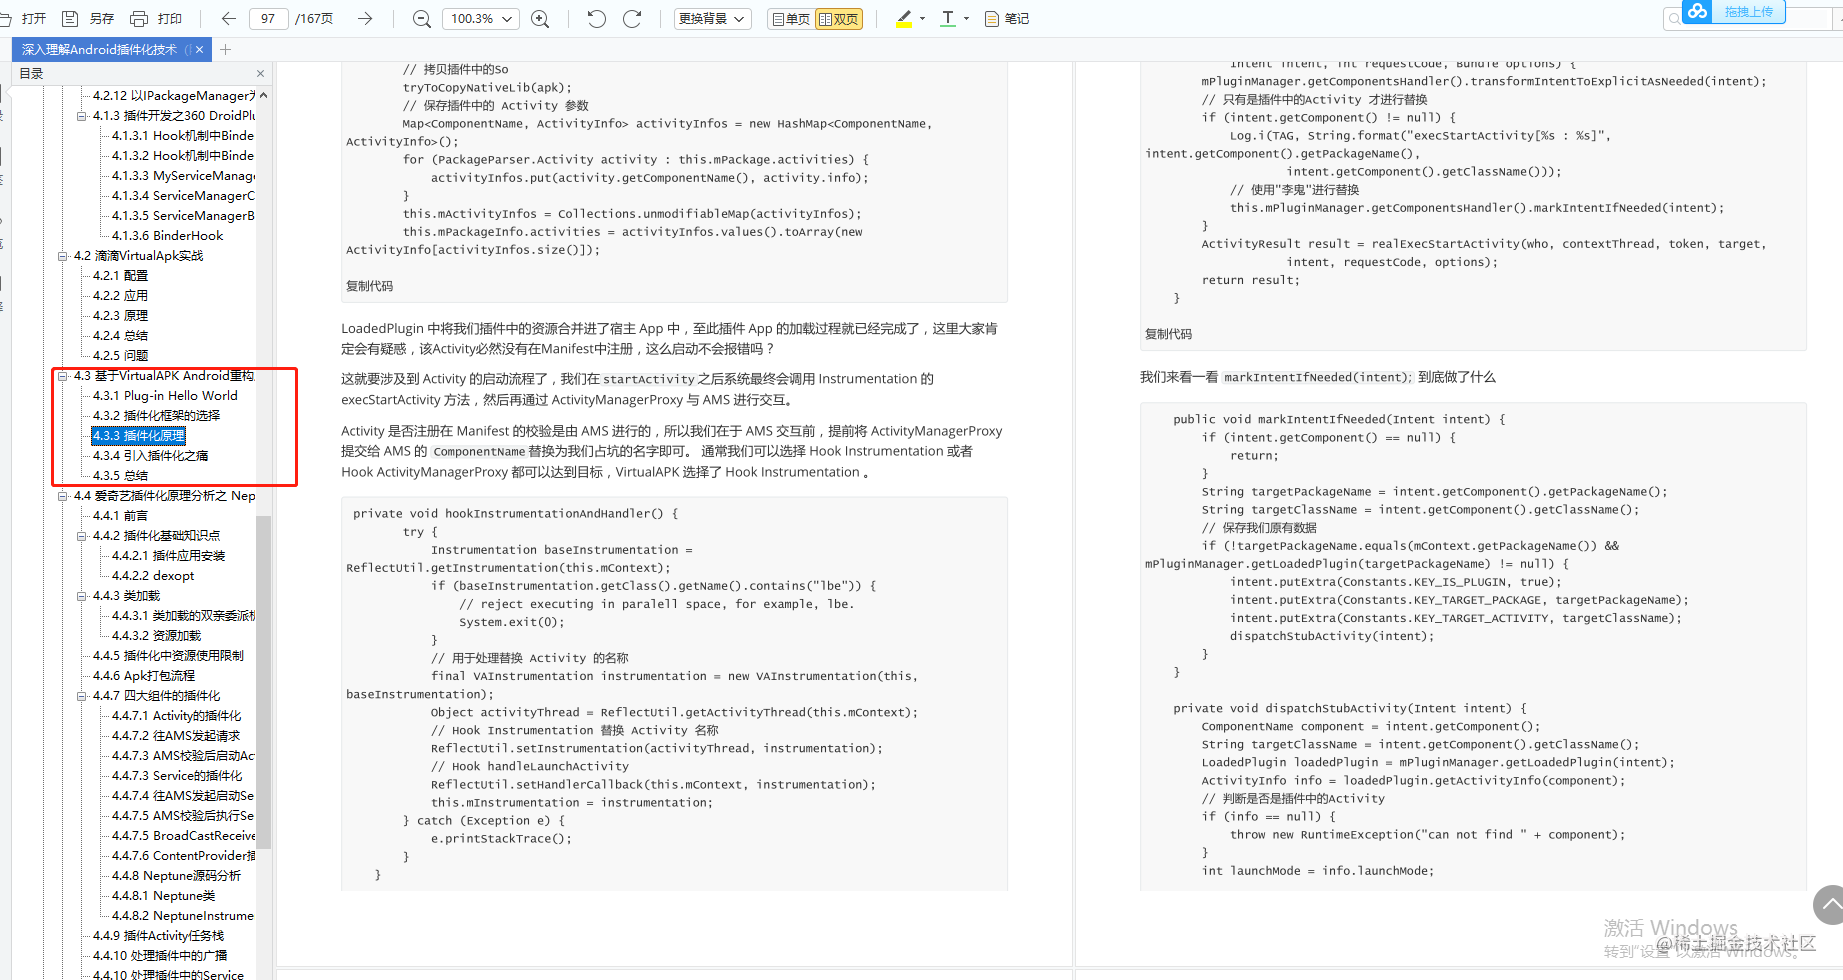Open outline item 4.4.3.2 资源加载
The height and width of the screenshot is (980, 1843).
point(156,636)
